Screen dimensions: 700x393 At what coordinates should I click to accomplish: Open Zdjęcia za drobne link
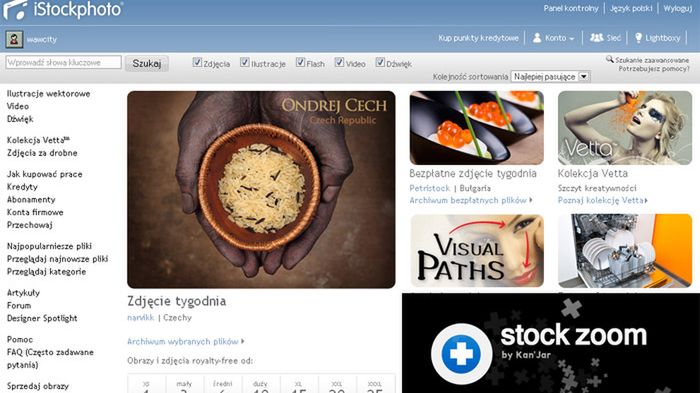(42, 153)
